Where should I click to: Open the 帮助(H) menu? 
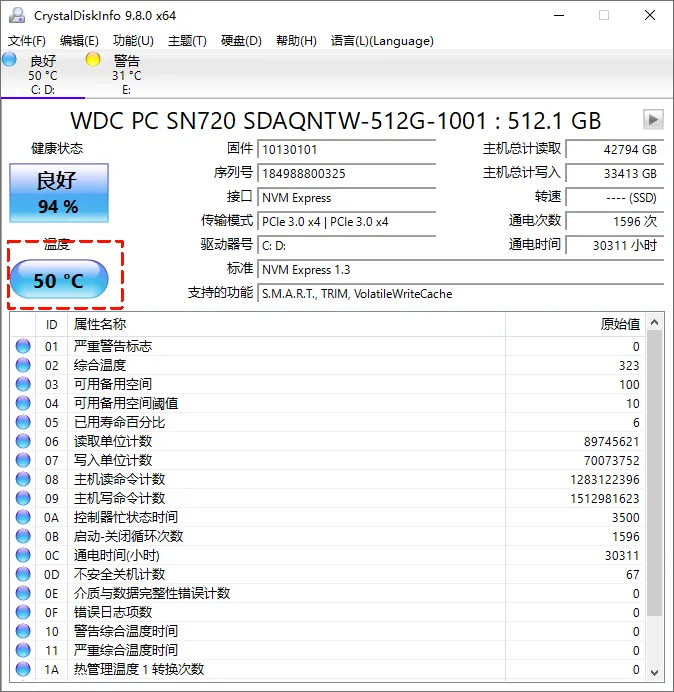click(296, 41)
